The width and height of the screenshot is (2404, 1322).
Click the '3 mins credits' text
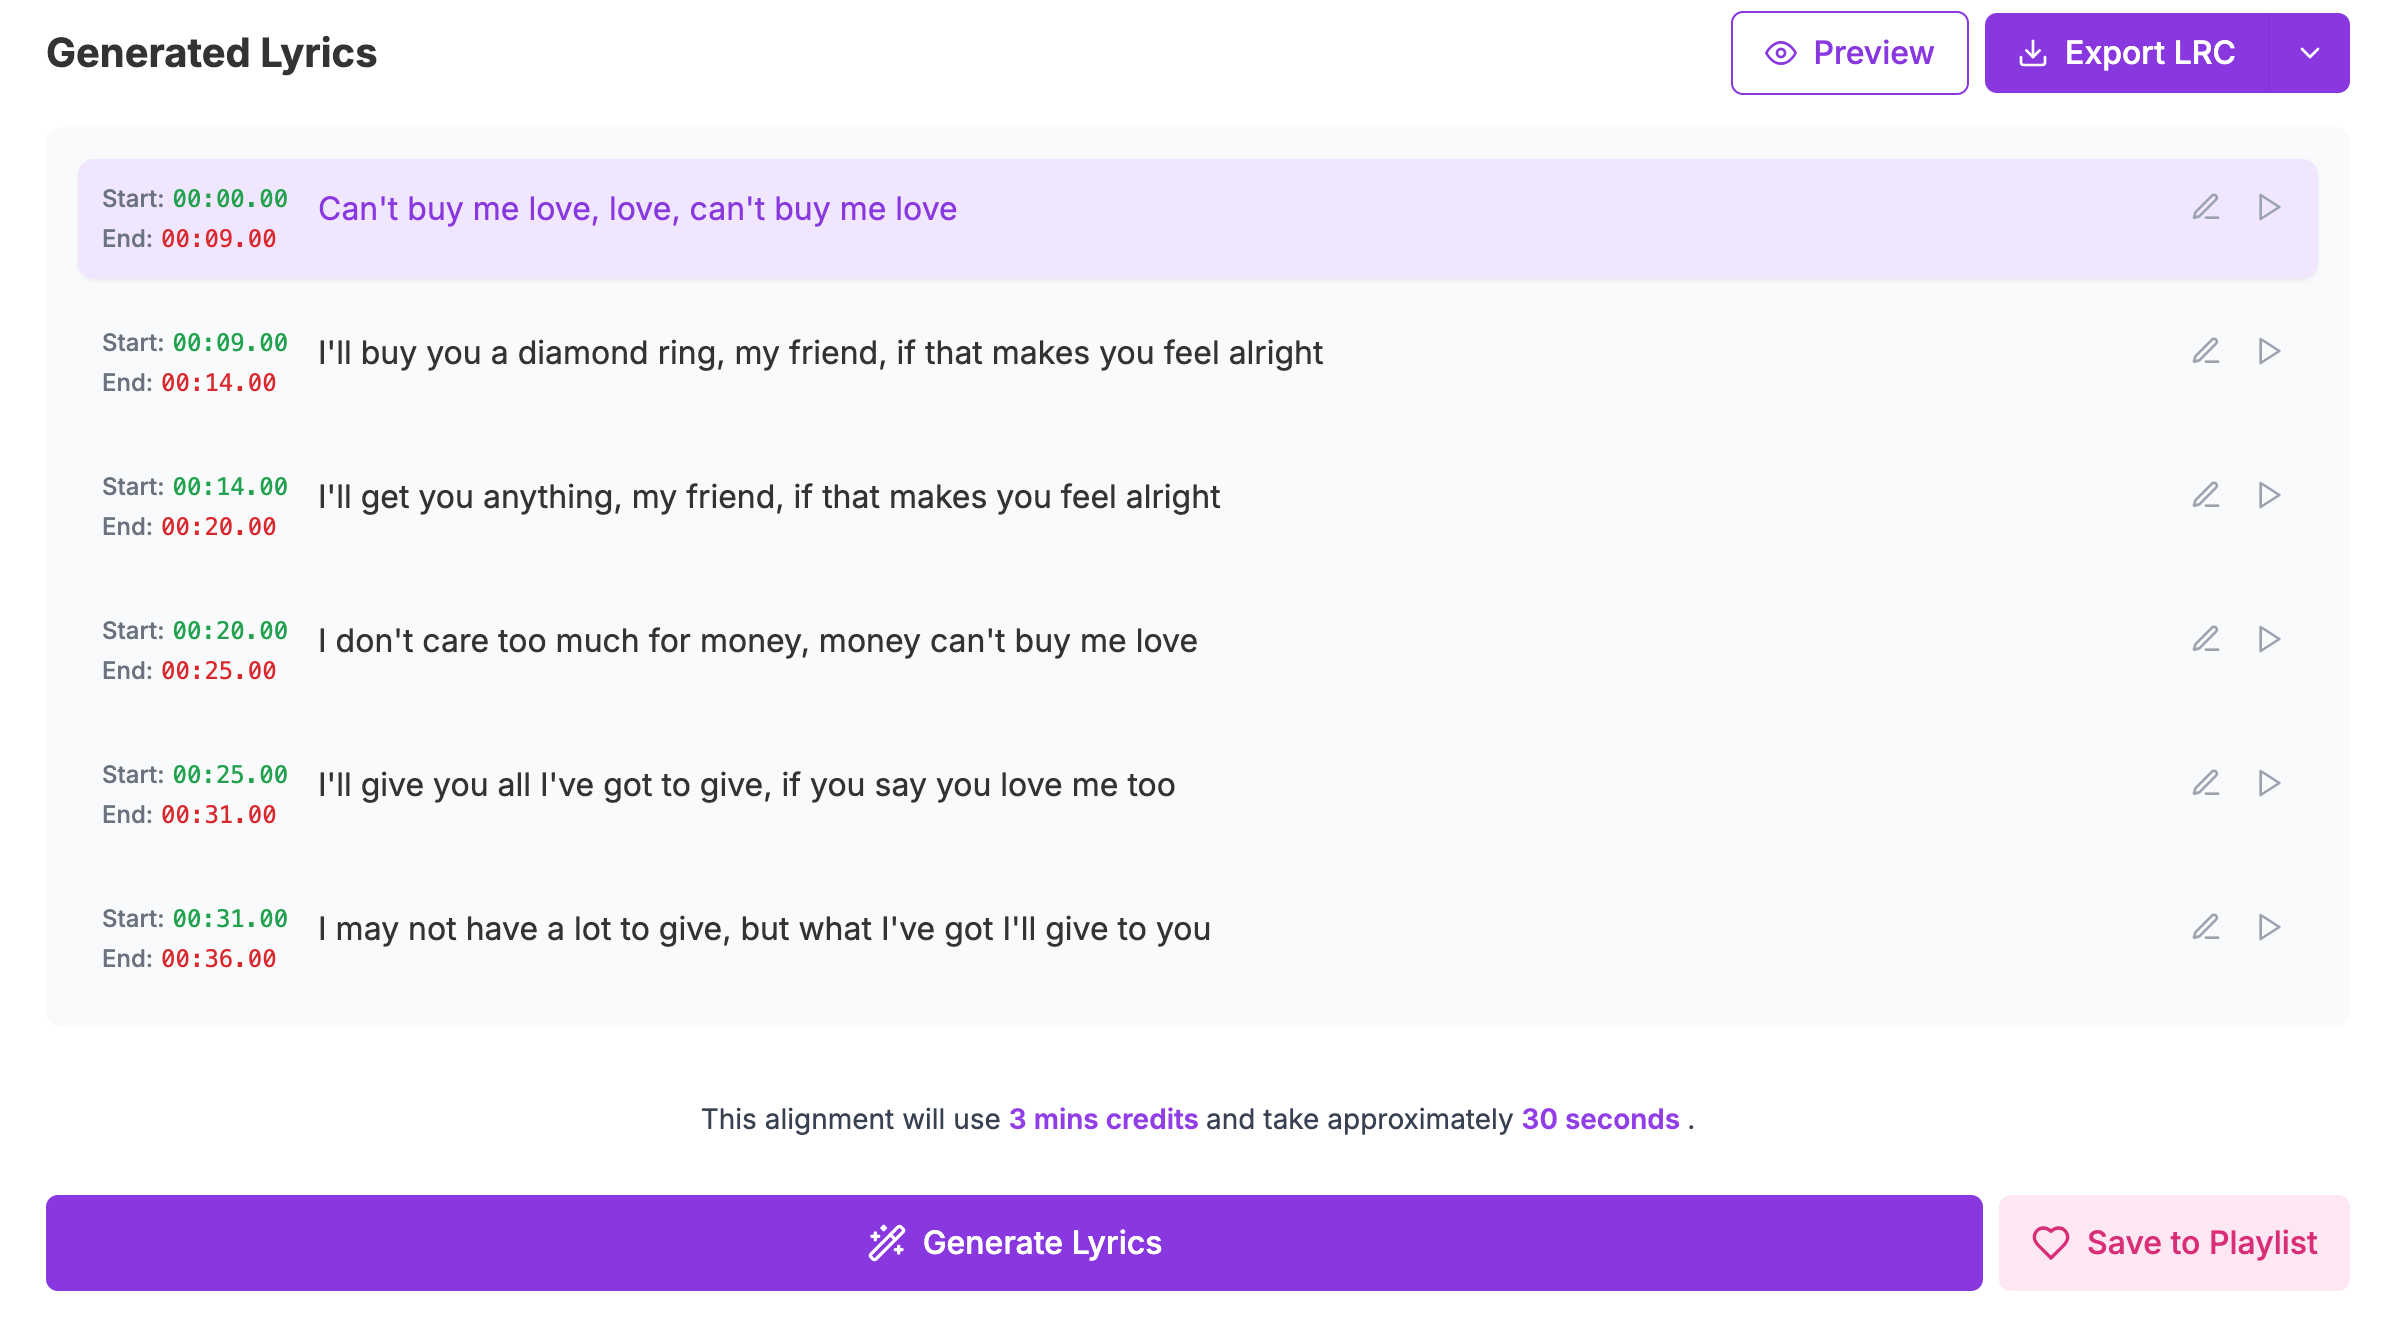[1103, 1119]
